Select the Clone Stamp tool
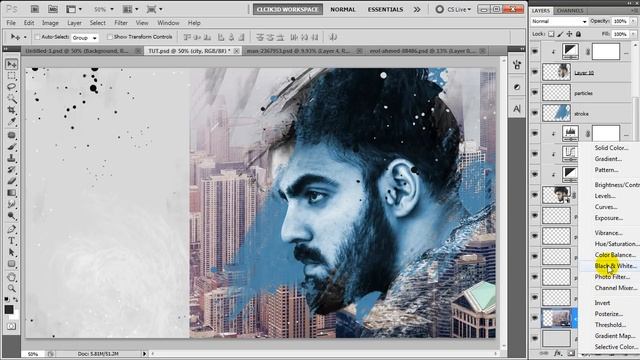 [x=11, y=158]
